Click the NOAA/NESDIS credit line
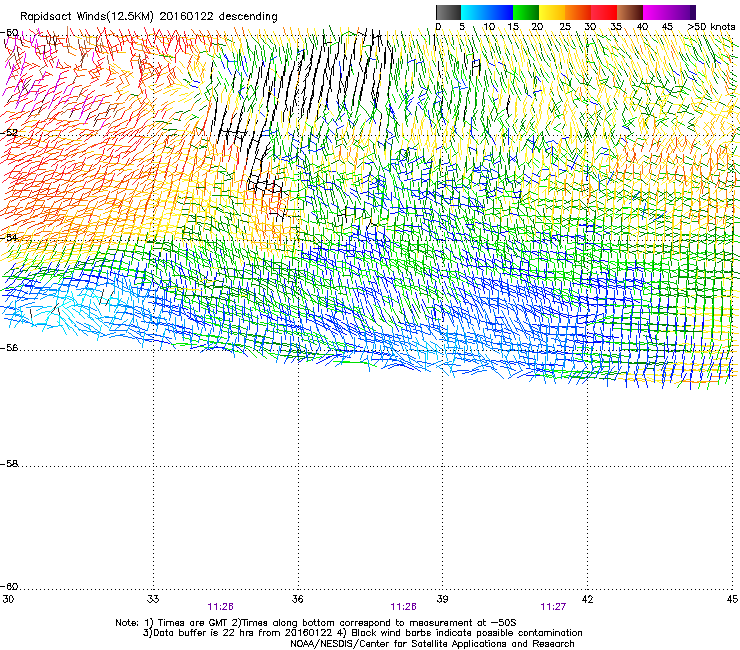 point(432,643)
